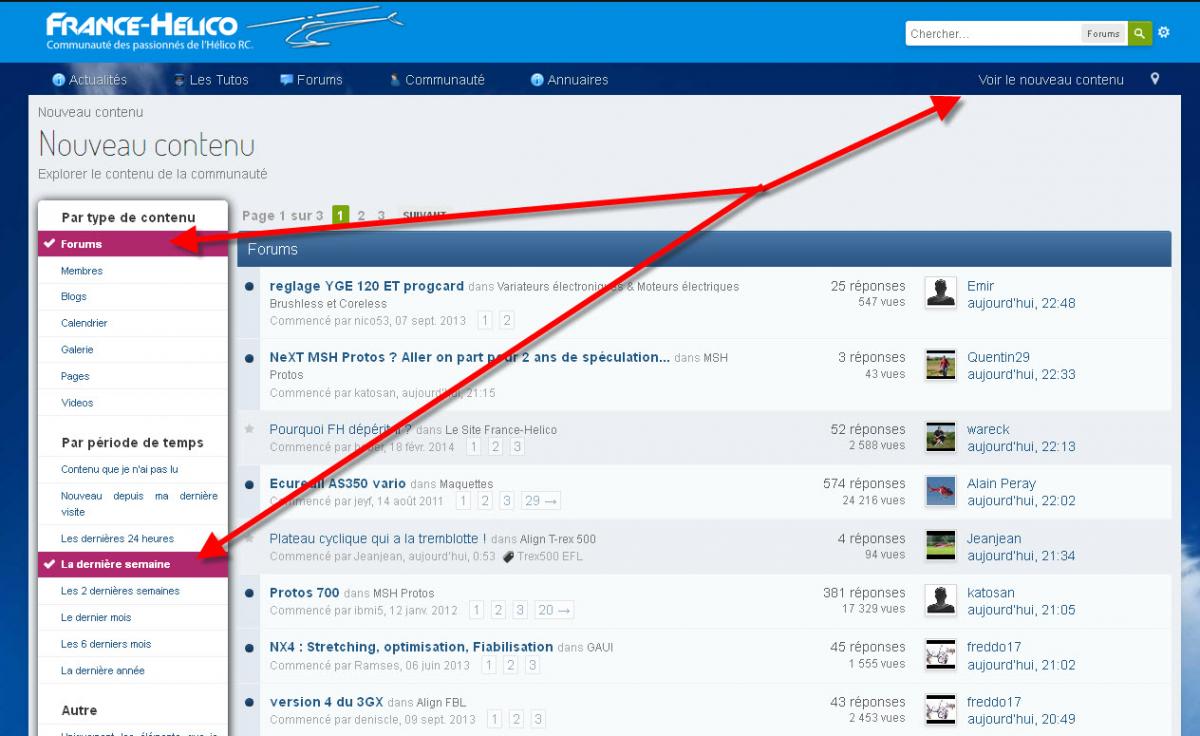
Task: Filter by Membres content type
Action: click(133, 270)
